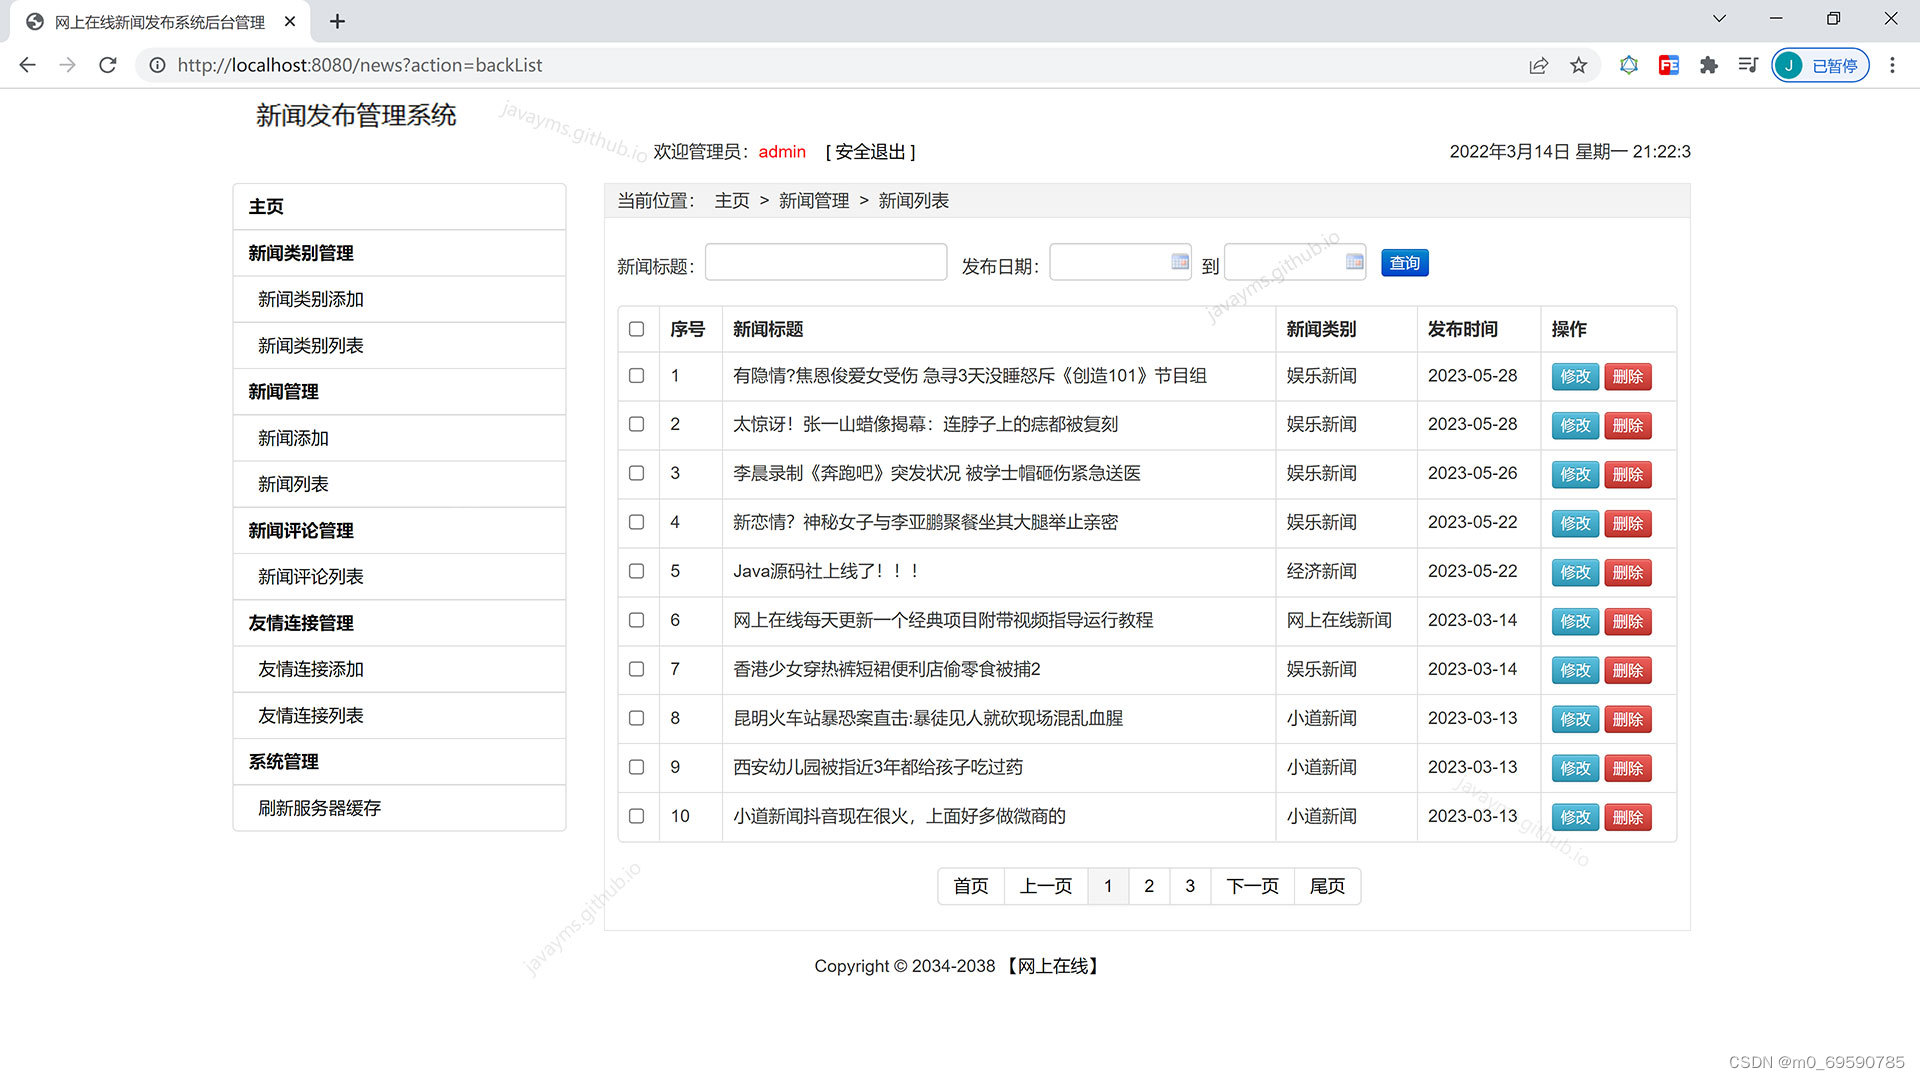
Task: Click the blue-green extension icon
Action: click(1628, 65)
